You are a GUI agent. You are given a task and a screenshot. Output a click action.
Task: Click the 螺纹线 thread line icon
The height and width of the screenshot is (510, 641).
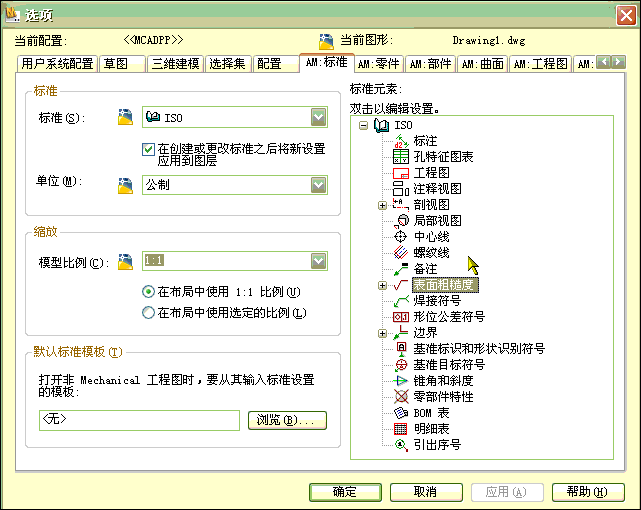[401, 253]
